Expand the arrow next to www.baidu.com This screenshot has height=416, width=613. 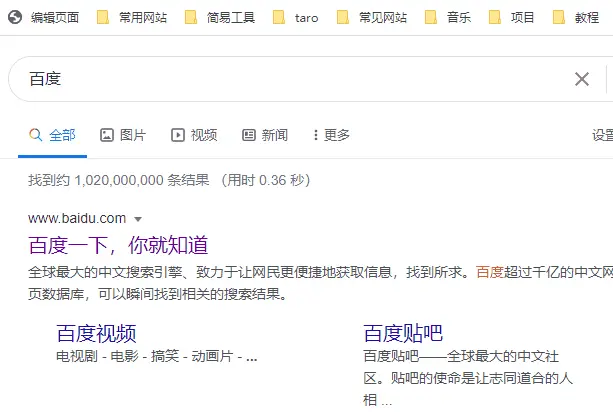138,219
